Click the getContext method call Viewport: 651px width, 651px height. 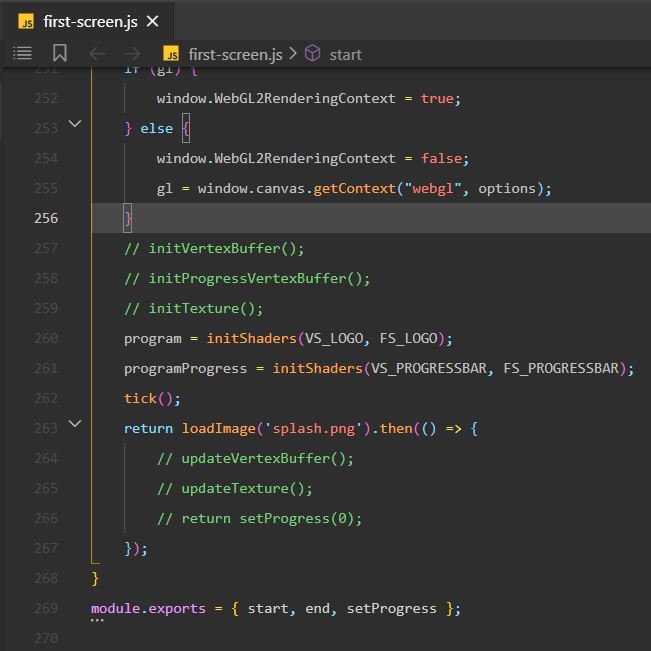click(x=354, y=188)
